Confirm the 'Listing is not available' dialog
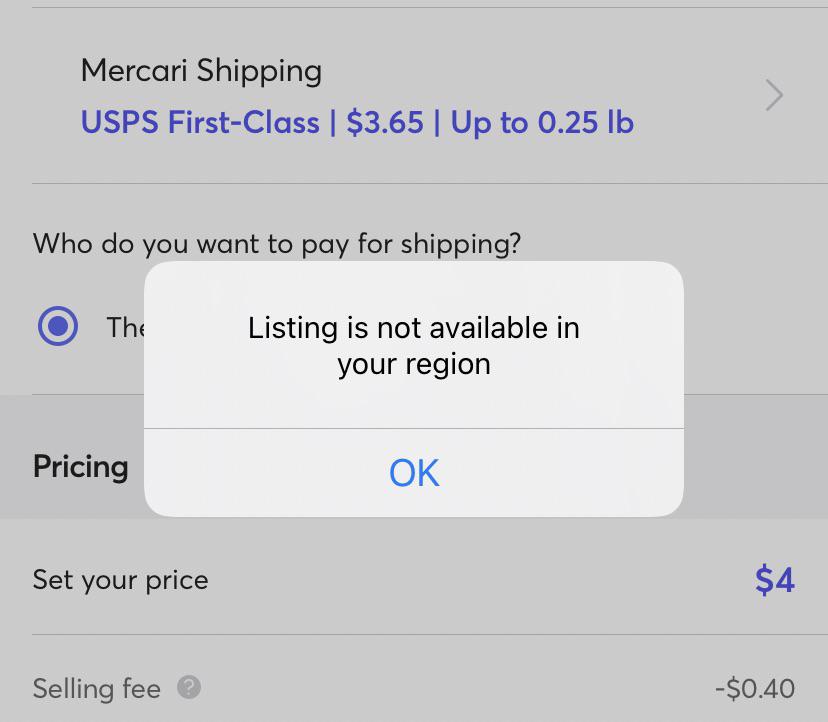 [x=413, y=473]
